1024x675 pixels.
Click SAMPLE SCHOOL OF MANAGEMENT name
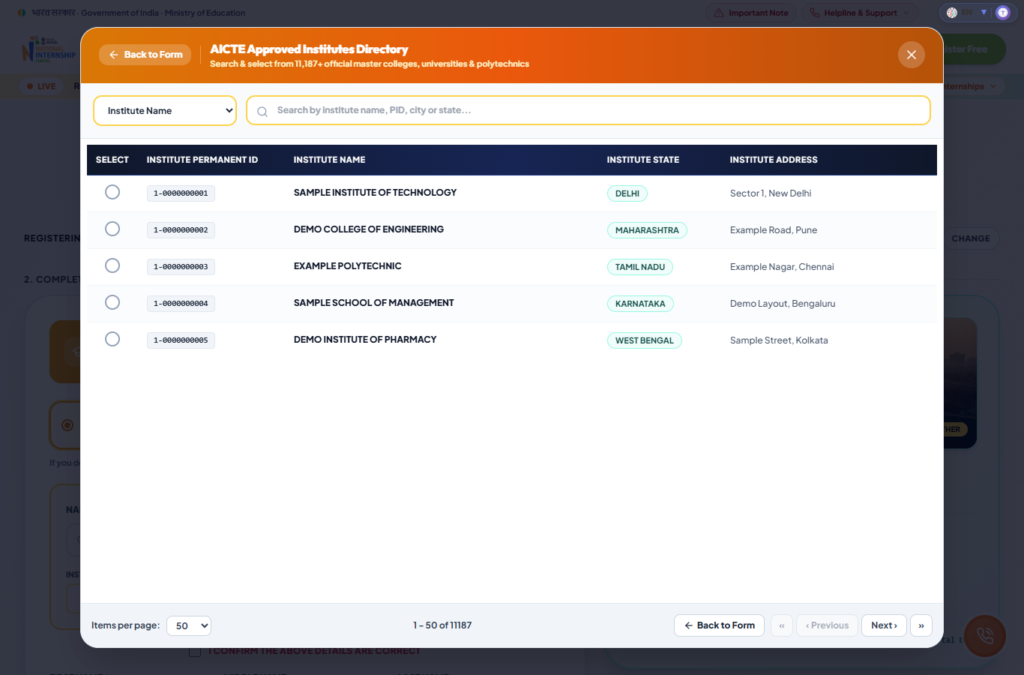click(x=374, y=302)
